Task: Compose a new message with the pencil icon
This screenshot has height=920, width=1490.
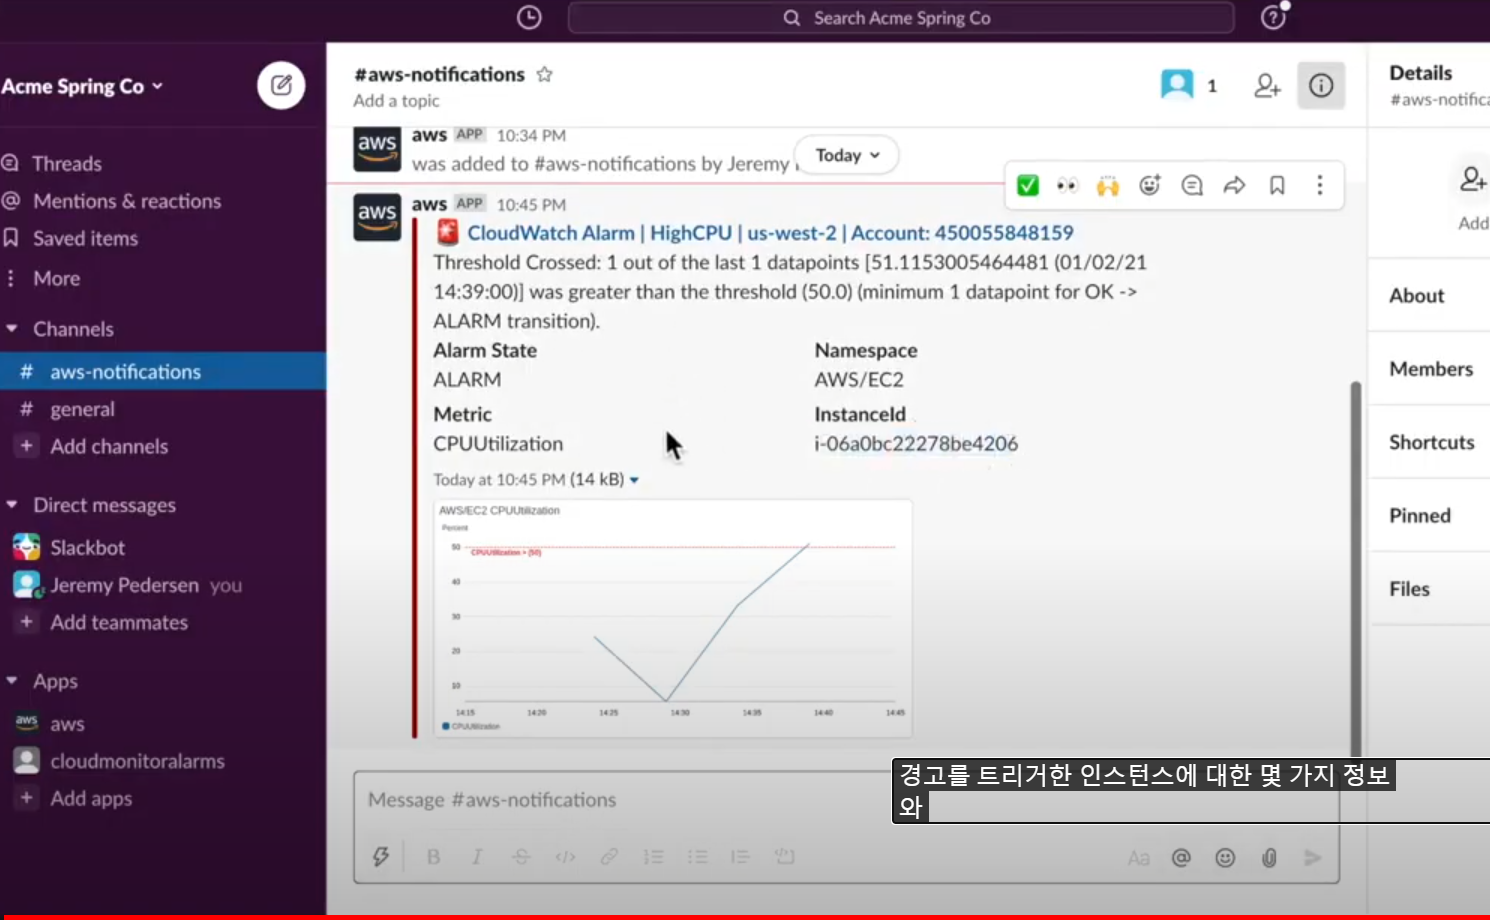Action: point(281,85)
